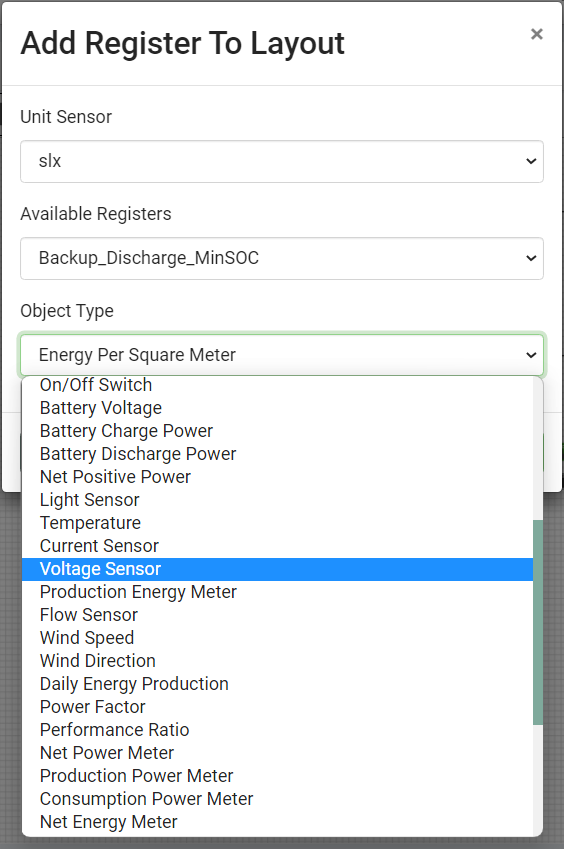
Task: Choose Daily Energy Production
Action: coord(278,684)
